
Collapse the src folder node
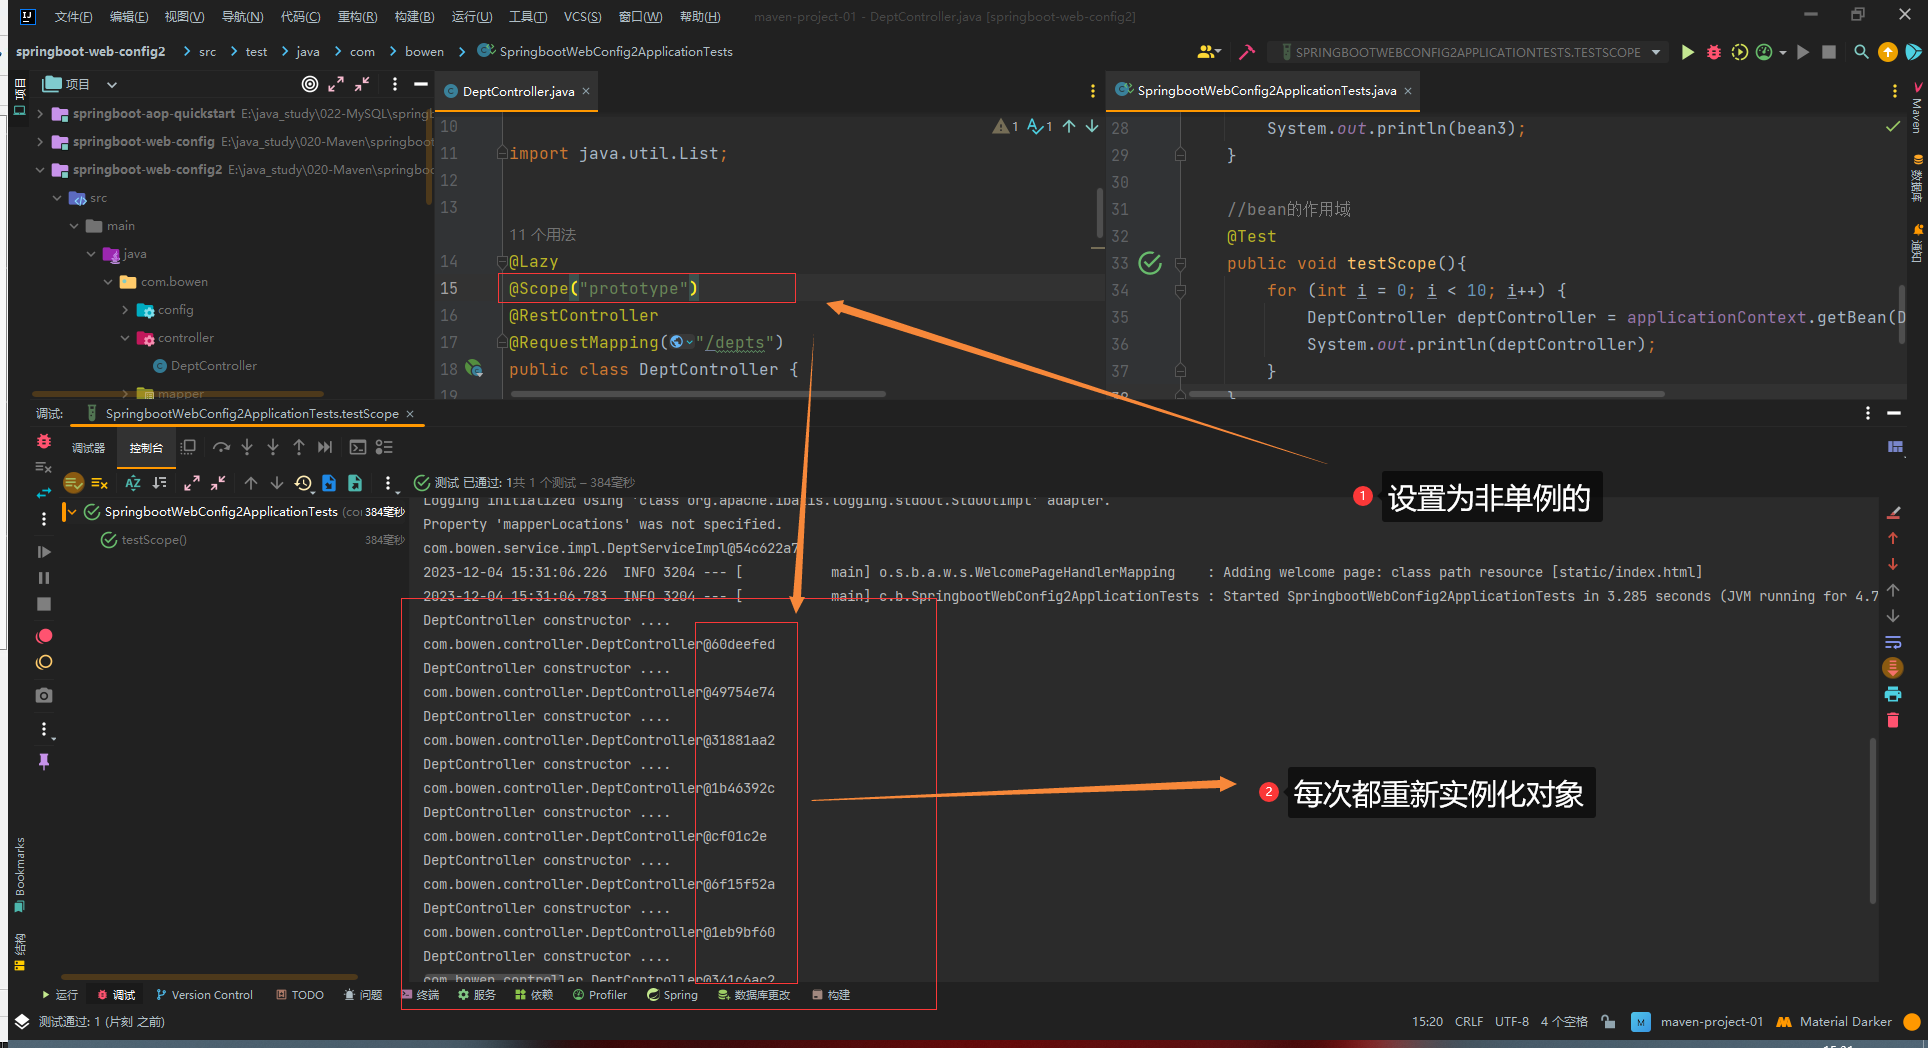pos(57,198)
